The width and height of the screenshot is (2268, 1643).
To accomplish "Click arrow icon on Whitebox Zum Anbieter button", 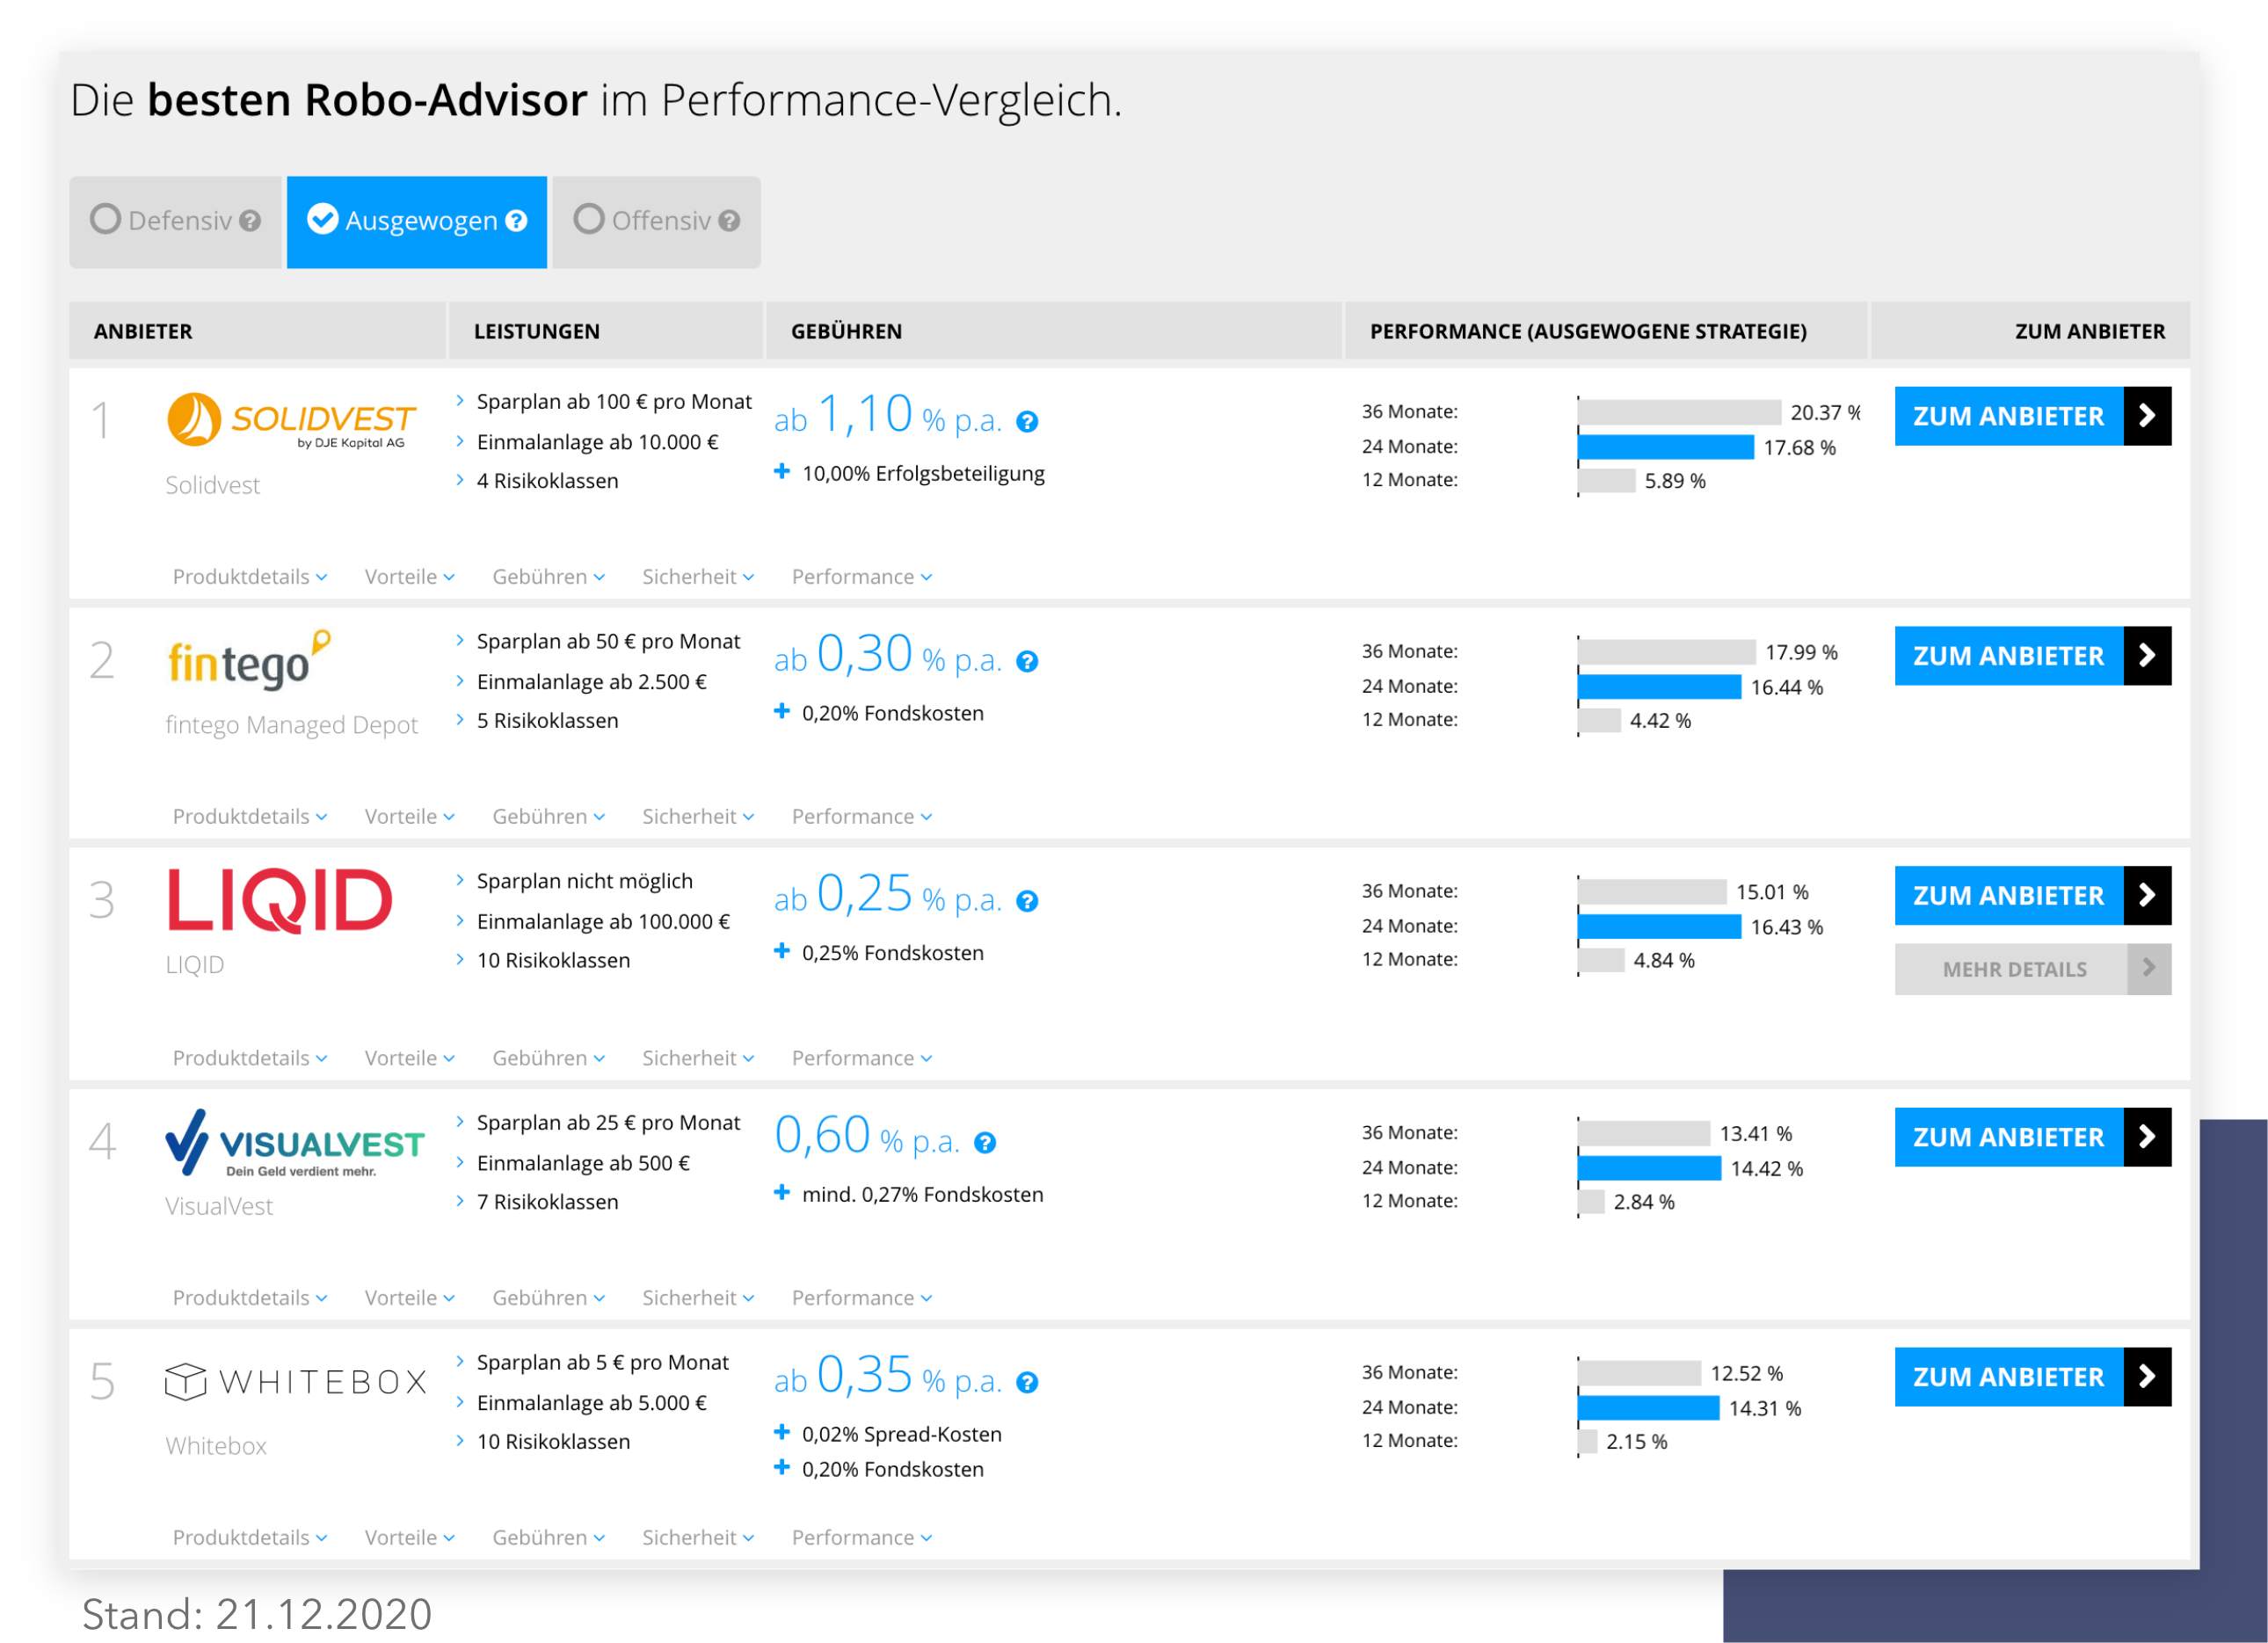I will point(2147,1377).
